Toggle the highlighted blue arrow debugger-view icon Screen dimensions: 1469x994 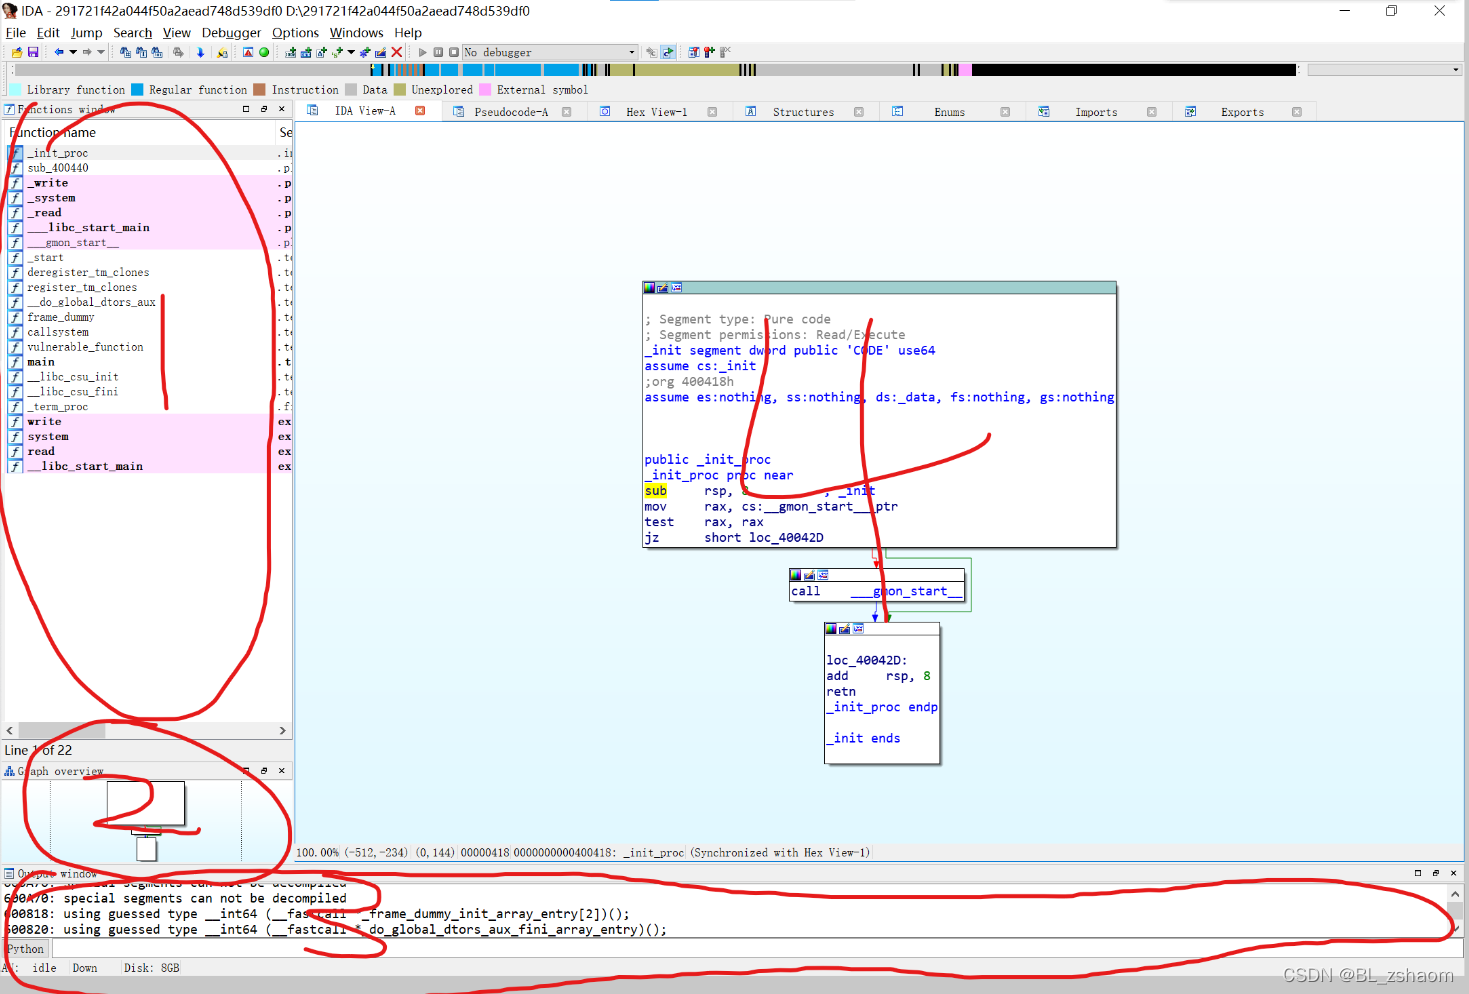(x=667, y=52)
